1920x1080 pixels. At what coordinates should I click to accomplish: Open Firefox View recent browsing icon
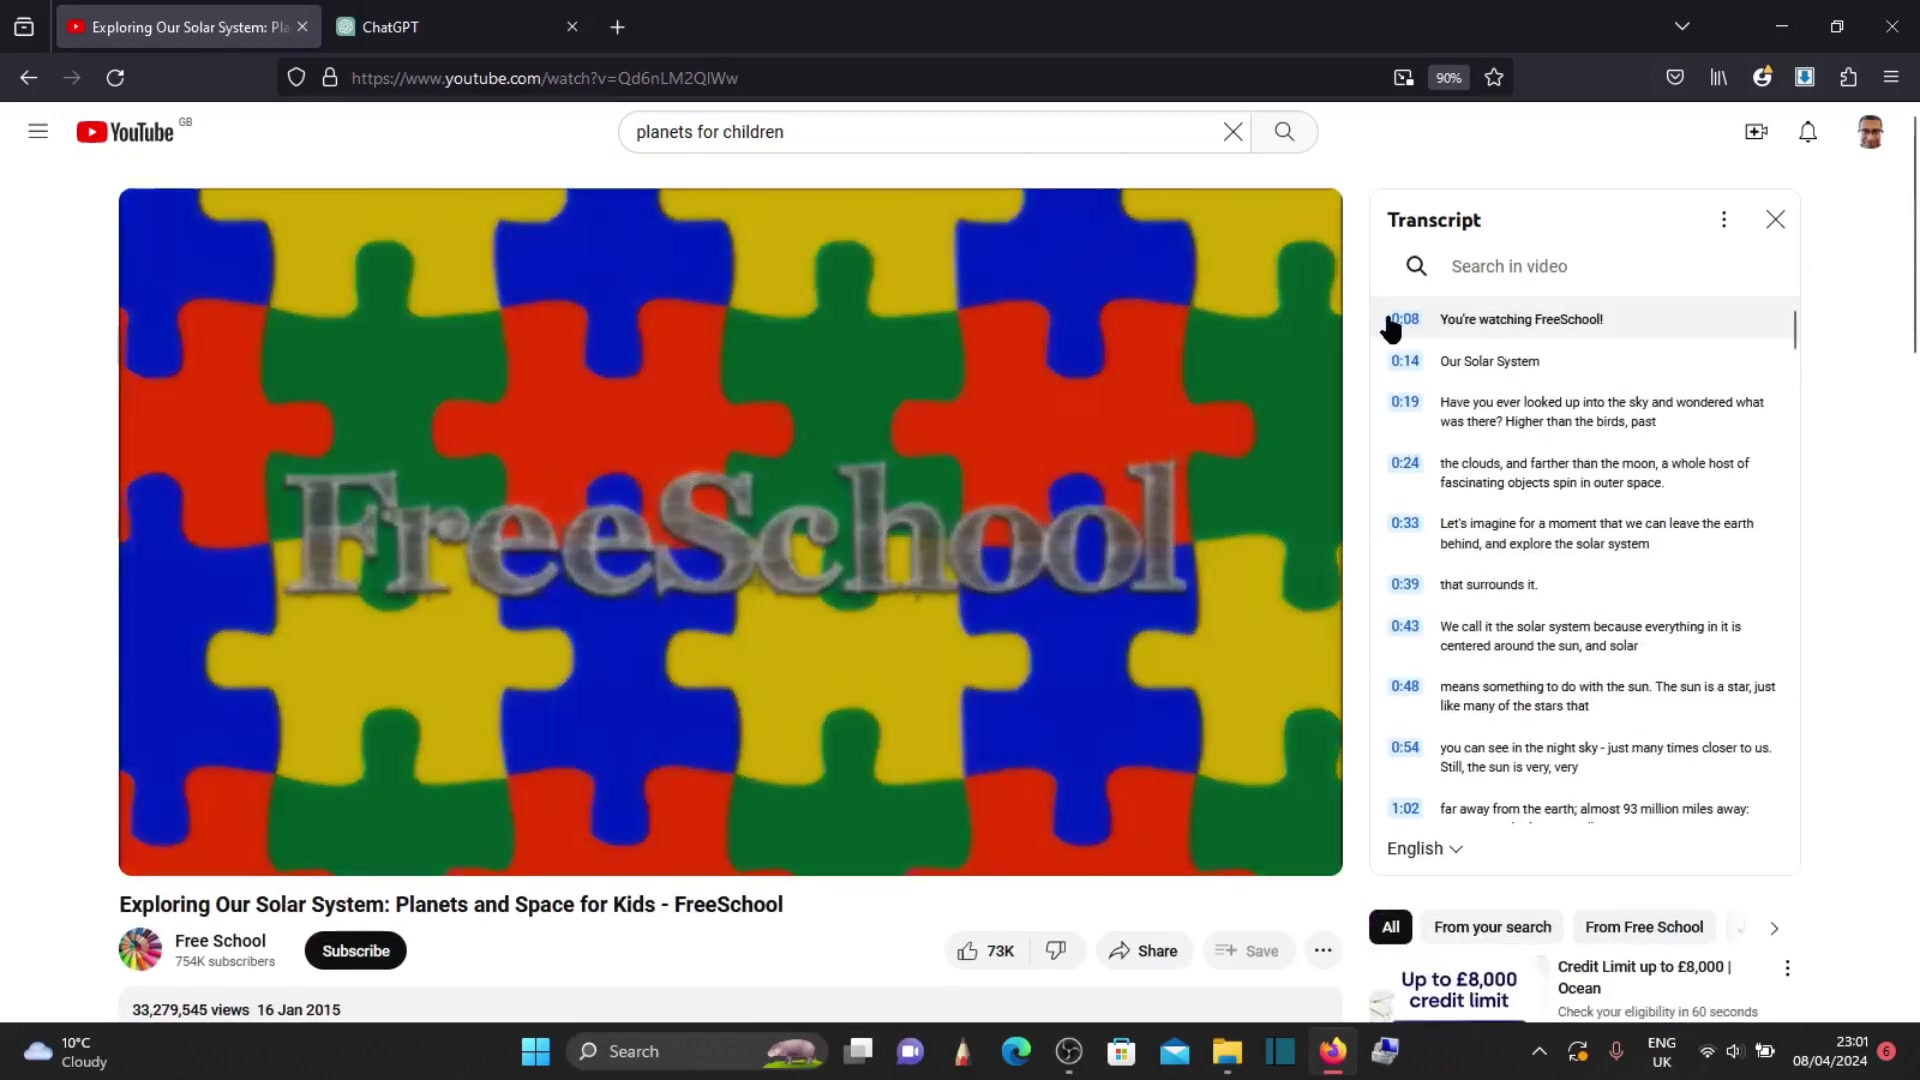click(x=24, y=27)
